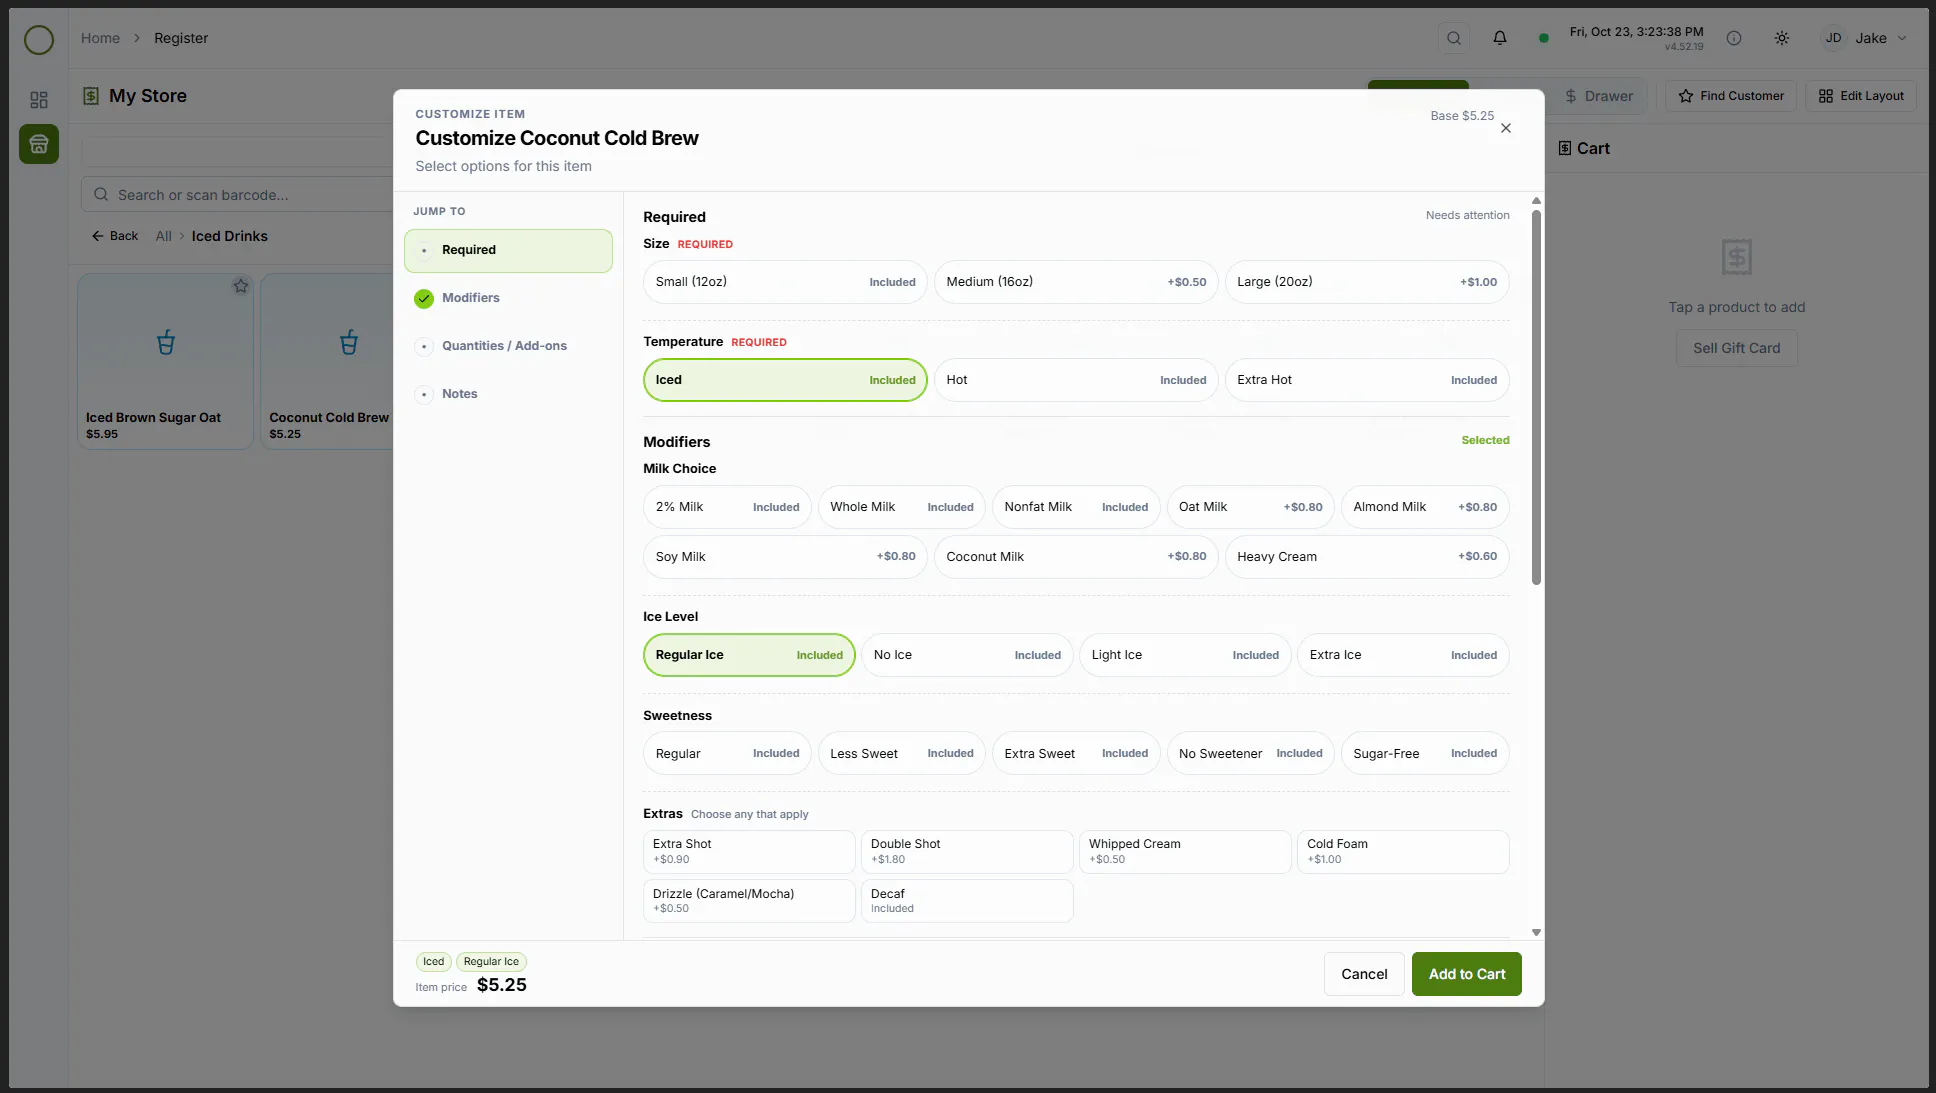
Task: Click Edit Layout button
Action: (x=1861, y=96)
